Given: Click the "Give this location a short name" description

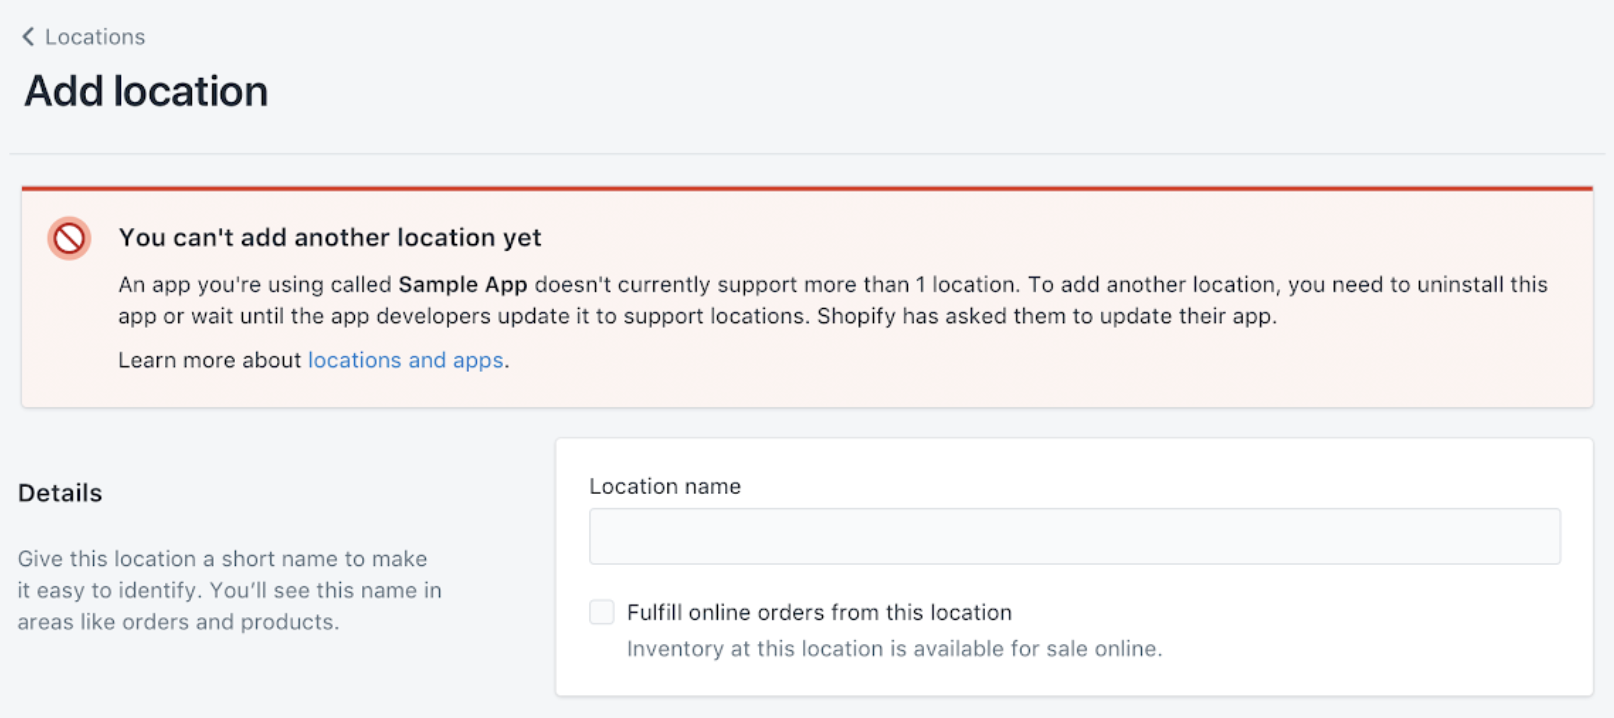Looking at the screenshot, I should (x=222, y=559).
